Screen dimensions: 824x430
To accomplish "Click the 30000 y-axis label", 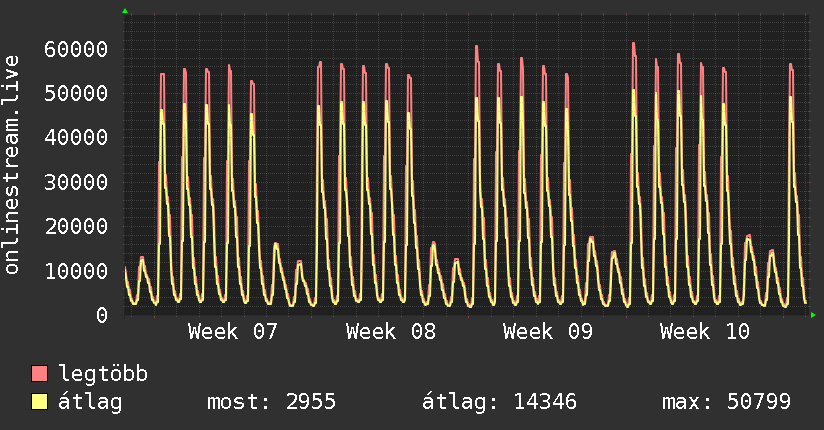I will point(76,182).
